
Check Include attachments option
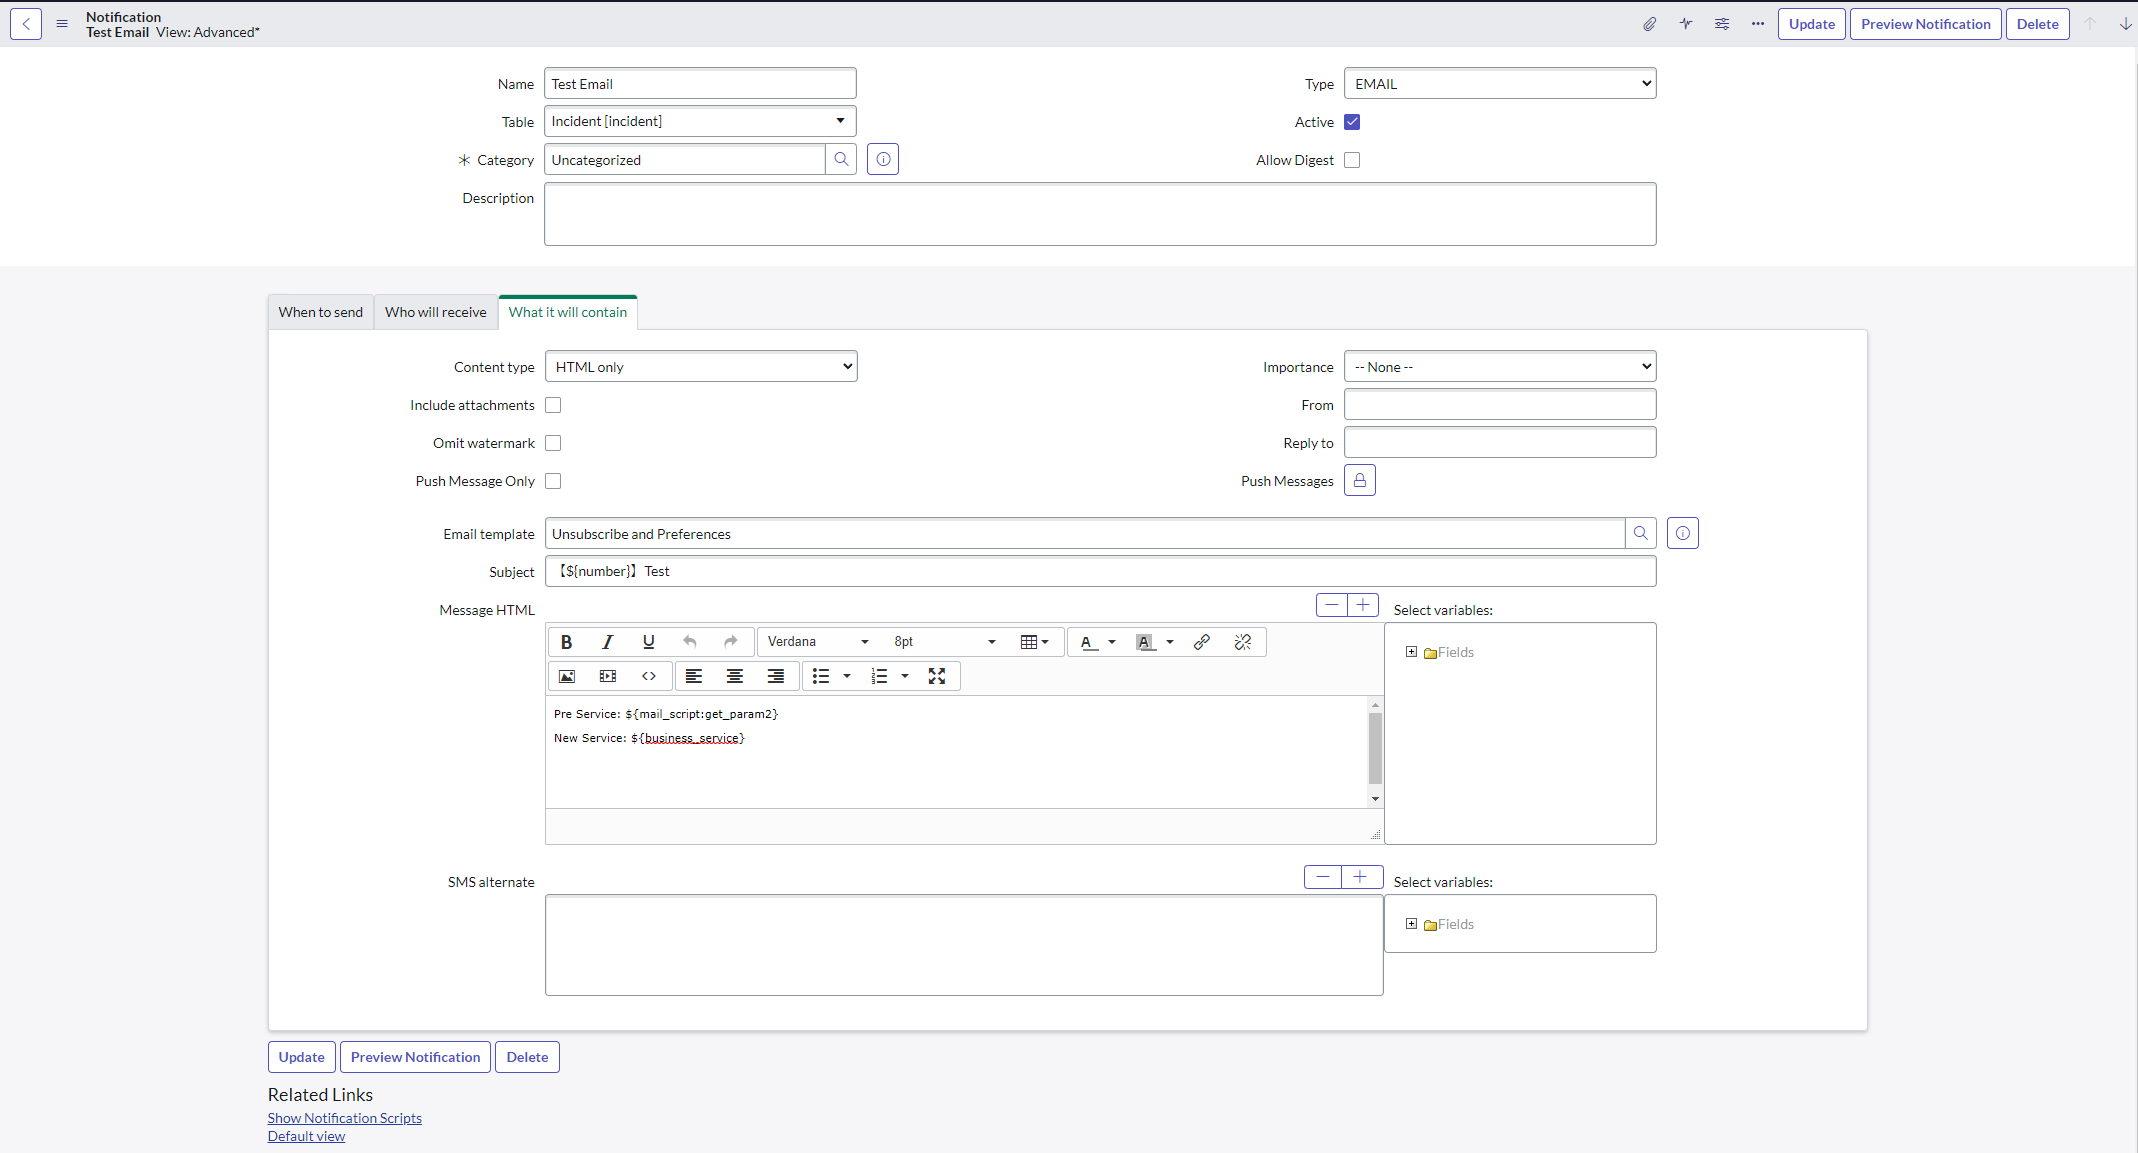click(x=553, y=405)
